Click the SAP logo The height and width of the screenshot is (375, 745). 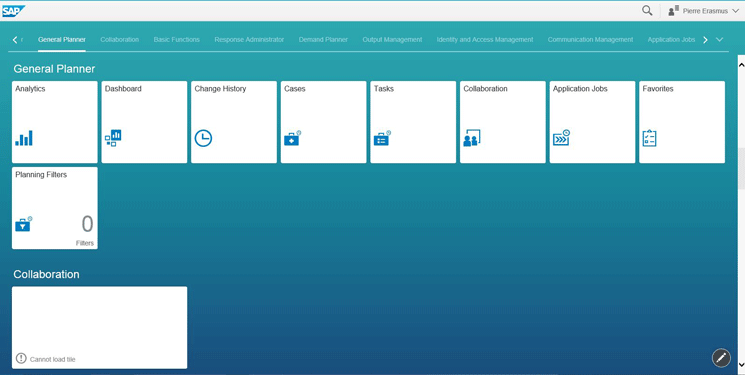pos(13,11)
